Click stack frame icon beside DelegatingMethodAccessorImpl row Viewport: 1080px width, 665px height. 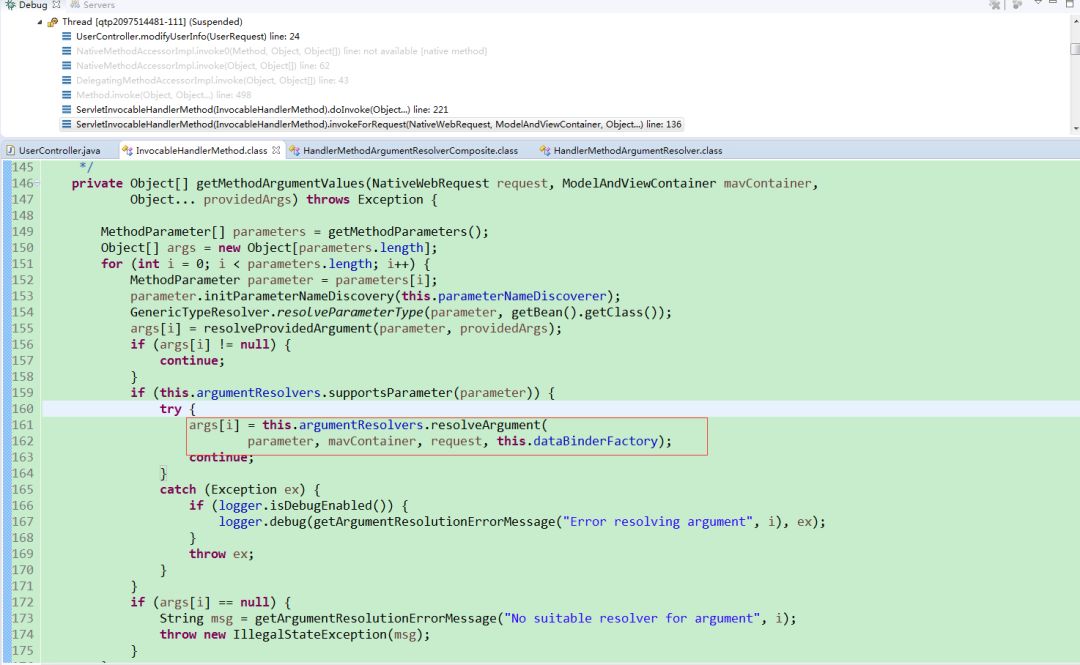coord(67,81)
